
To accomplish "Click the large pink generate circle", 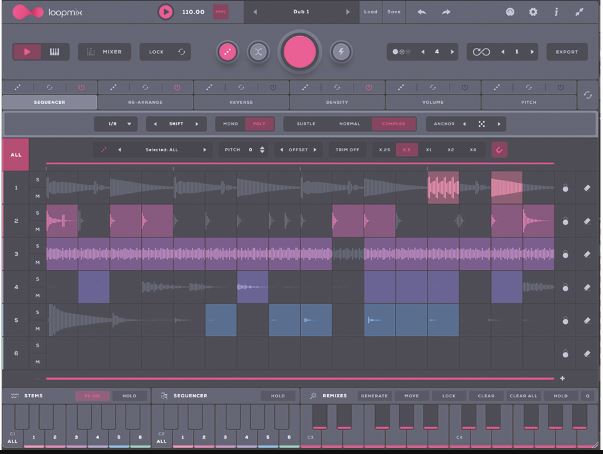I will point(300,52).
